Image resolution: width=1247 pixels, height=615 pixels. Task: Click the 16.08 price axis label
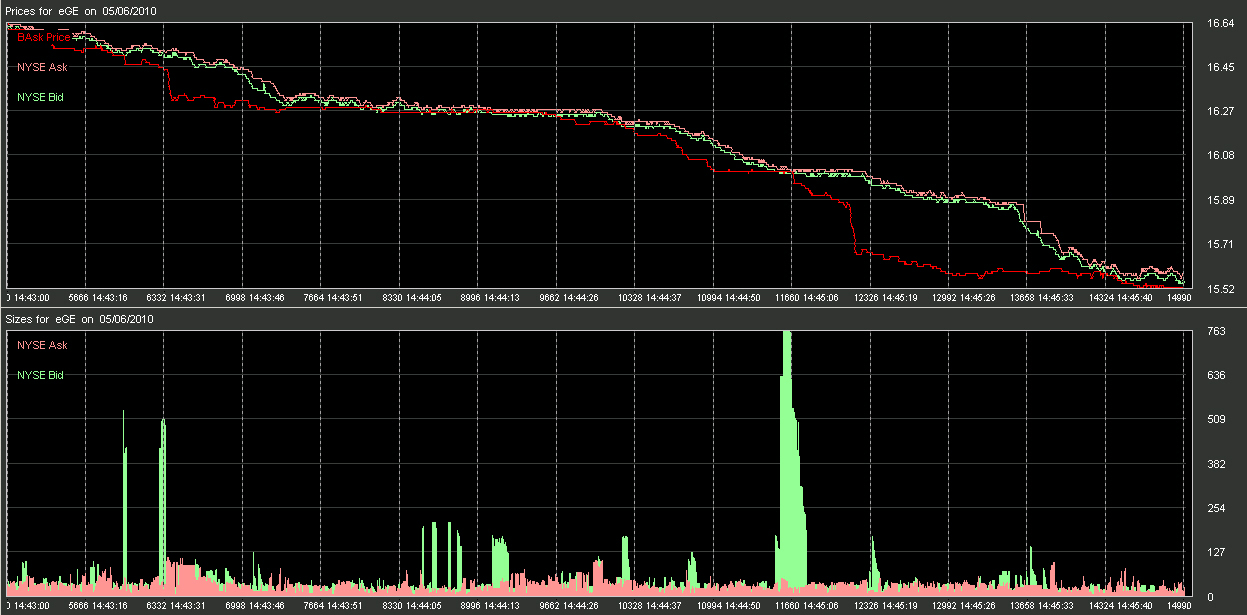[x=1220, y=156]
